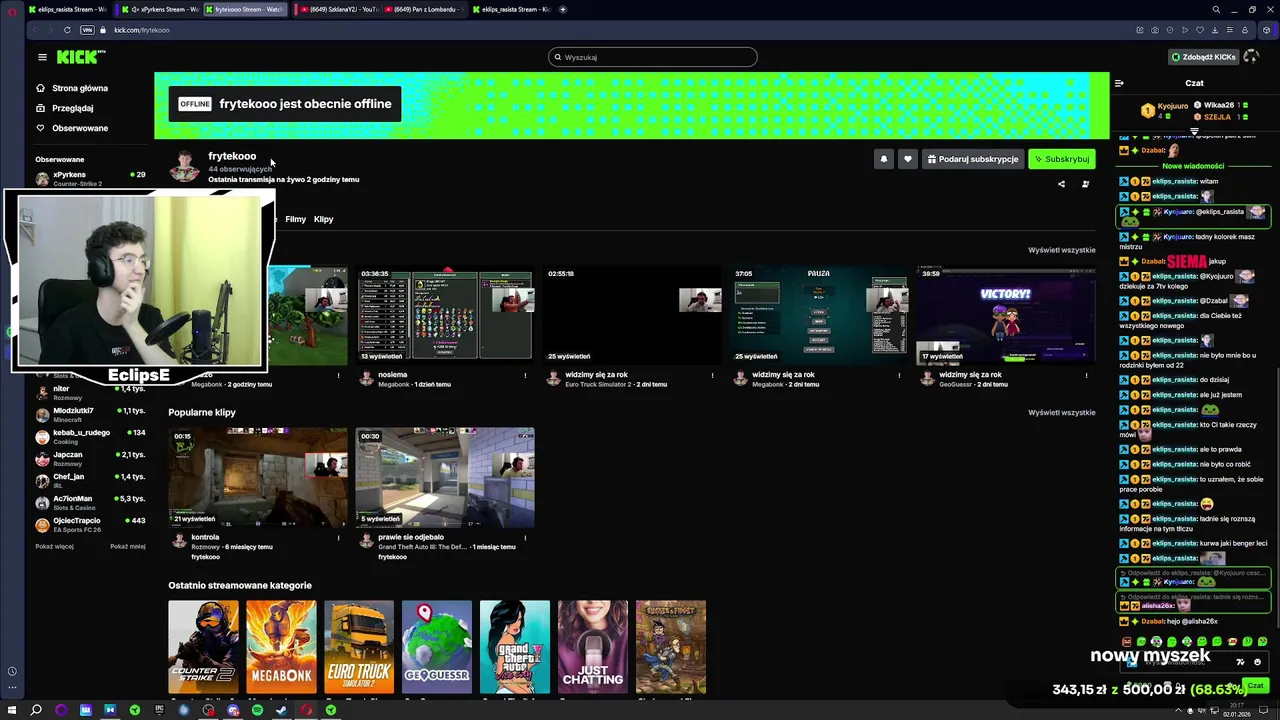Toggle the heart follow button for frytekooo
This screenshot has width=1280, height=720.
[x=908, y=159]
